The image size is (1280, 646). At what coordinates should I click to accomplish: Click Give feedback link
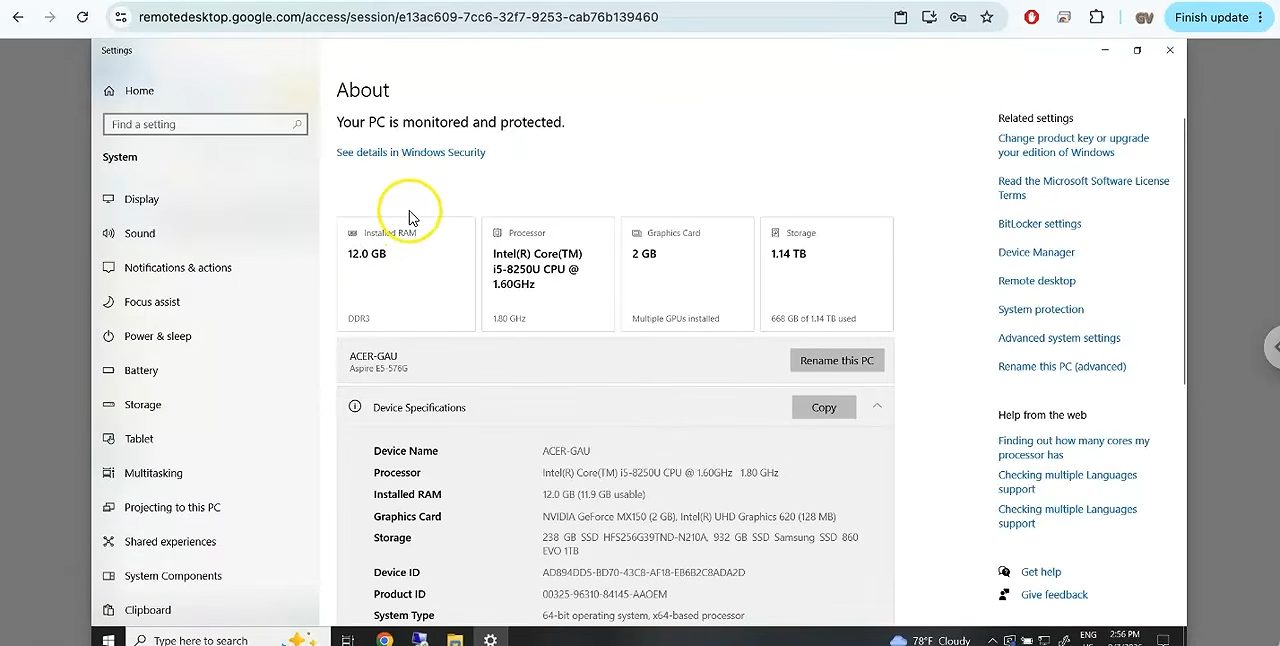tap(1054, 595)
